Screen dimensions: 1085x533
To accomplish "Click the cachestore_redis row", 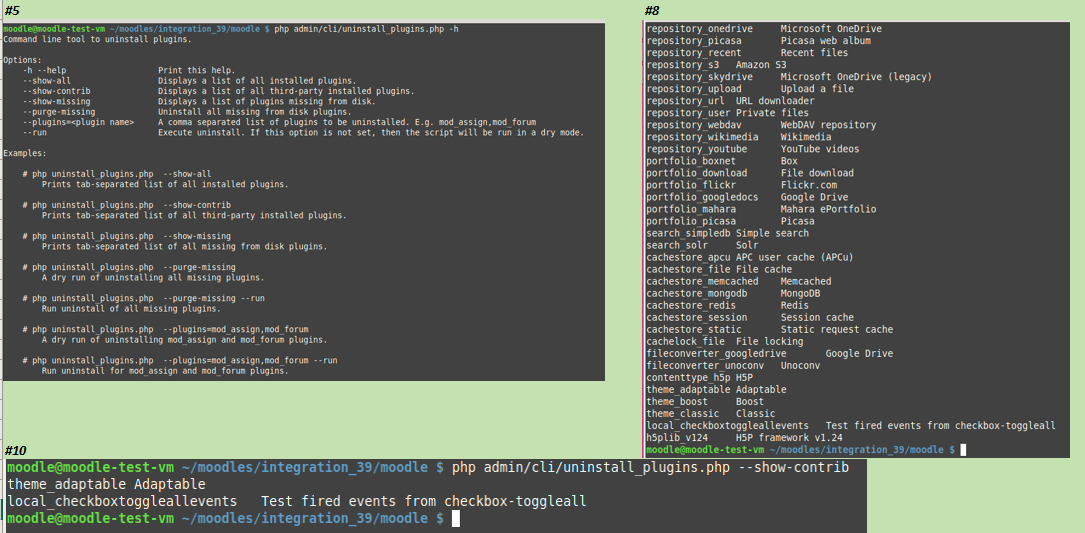I will [x=727, y=306].
